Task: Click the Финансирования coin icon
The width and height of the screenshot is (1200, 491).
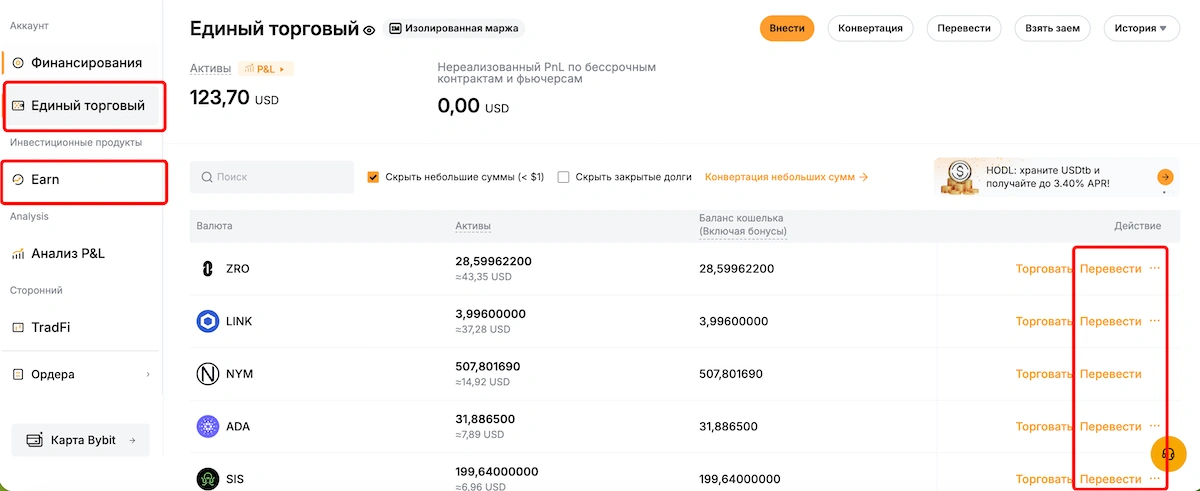Action: [18, 63]
